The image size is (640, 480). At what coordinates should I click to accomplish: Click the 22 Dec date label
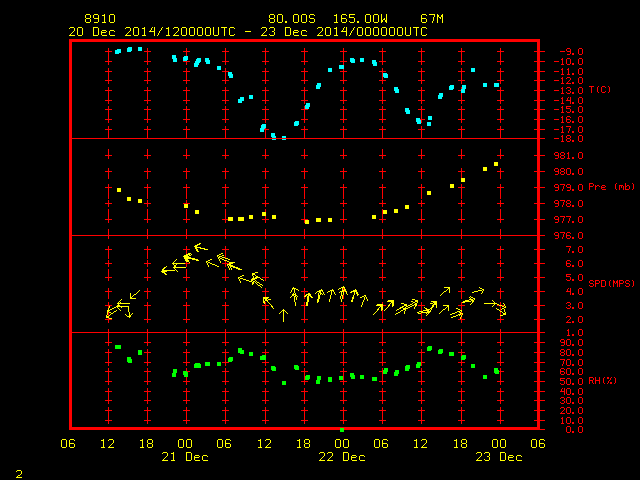342,457
